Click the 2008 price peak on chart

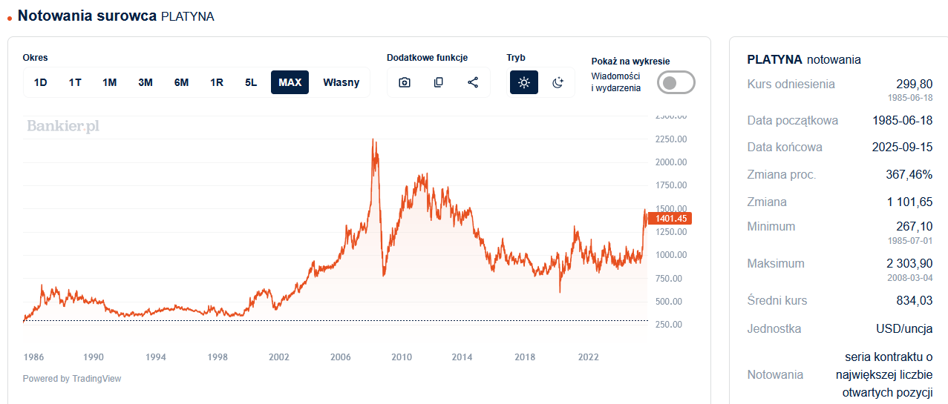click(x=374, y=143)
